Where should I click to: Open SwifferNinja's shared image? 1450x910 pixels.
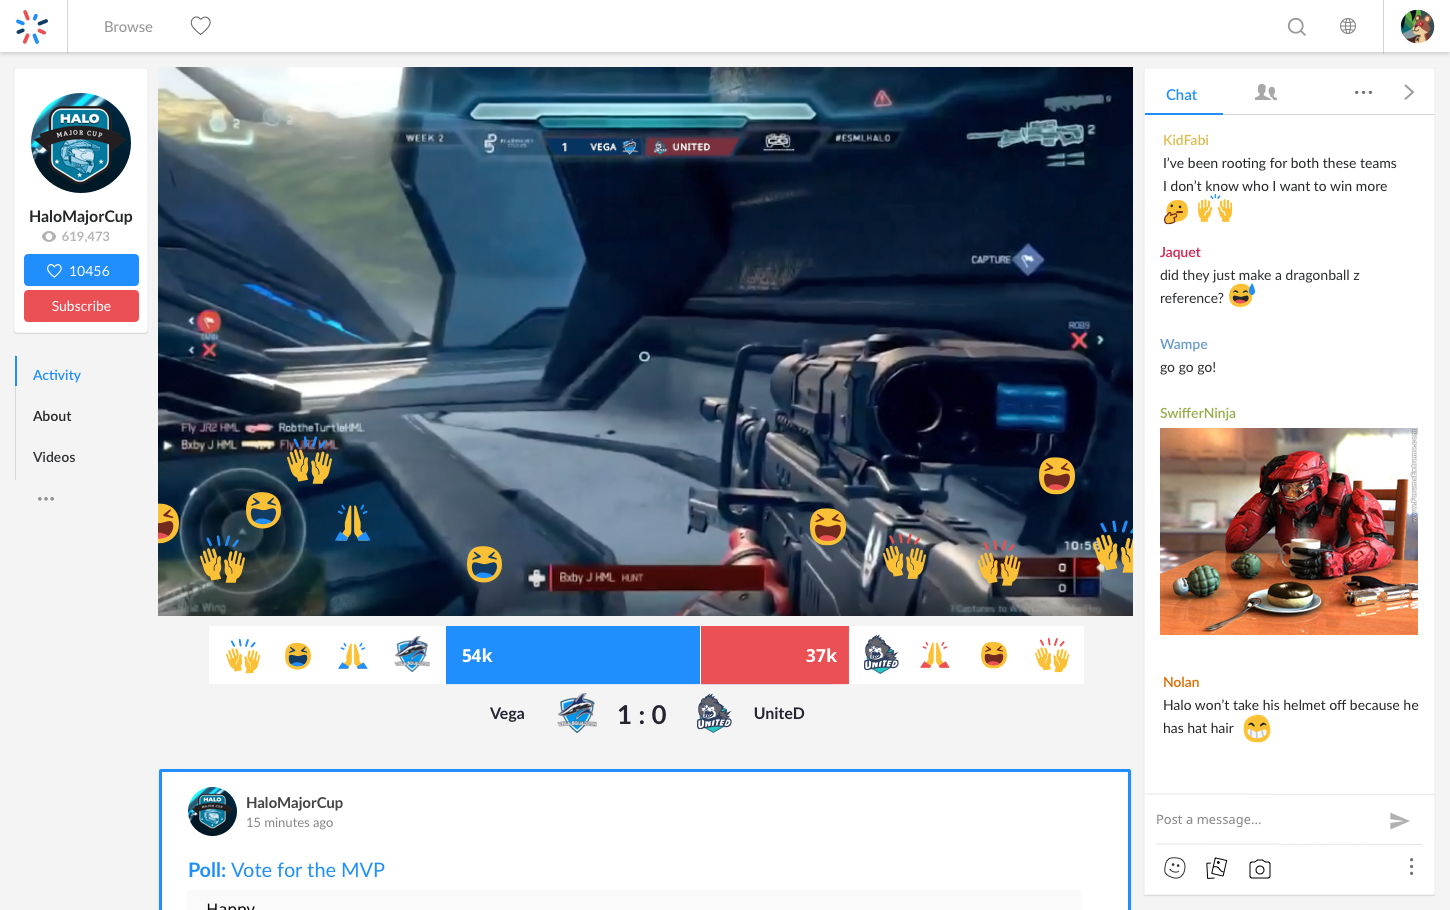(x=1289, y=532)
